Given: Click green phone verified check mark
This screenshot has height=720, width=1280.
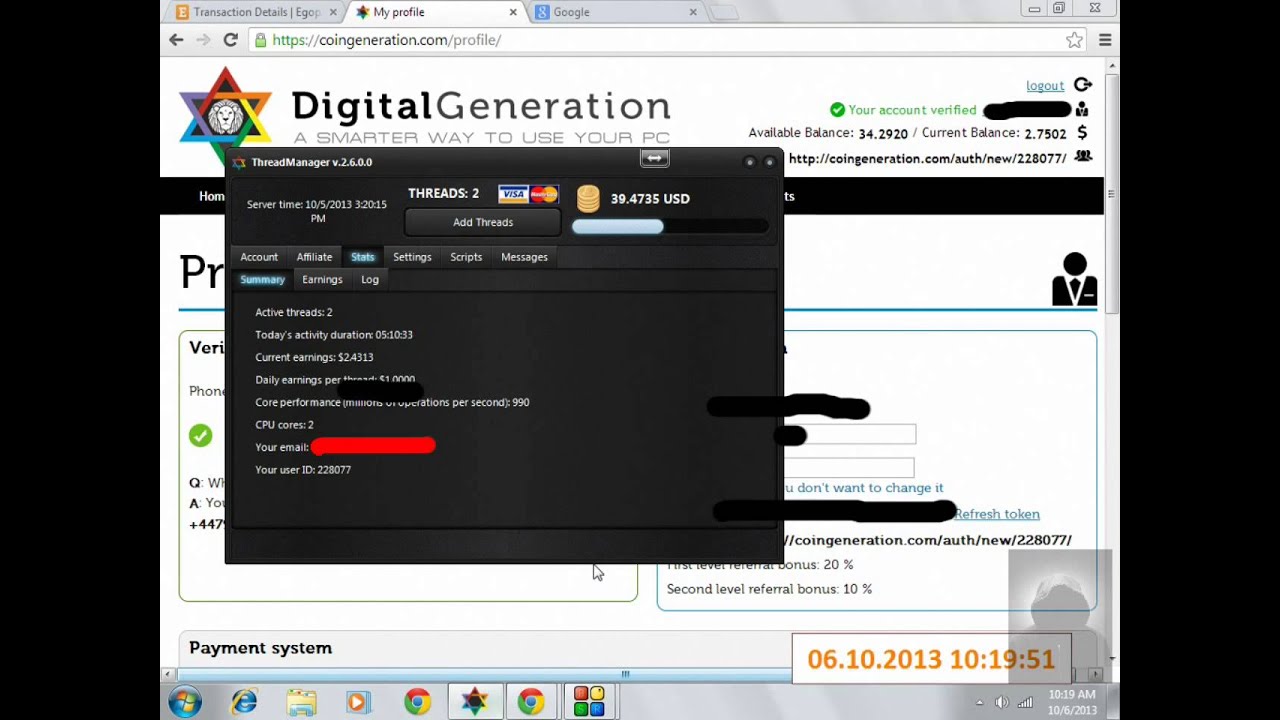Looking at the screenshot, I should (201, 435).
